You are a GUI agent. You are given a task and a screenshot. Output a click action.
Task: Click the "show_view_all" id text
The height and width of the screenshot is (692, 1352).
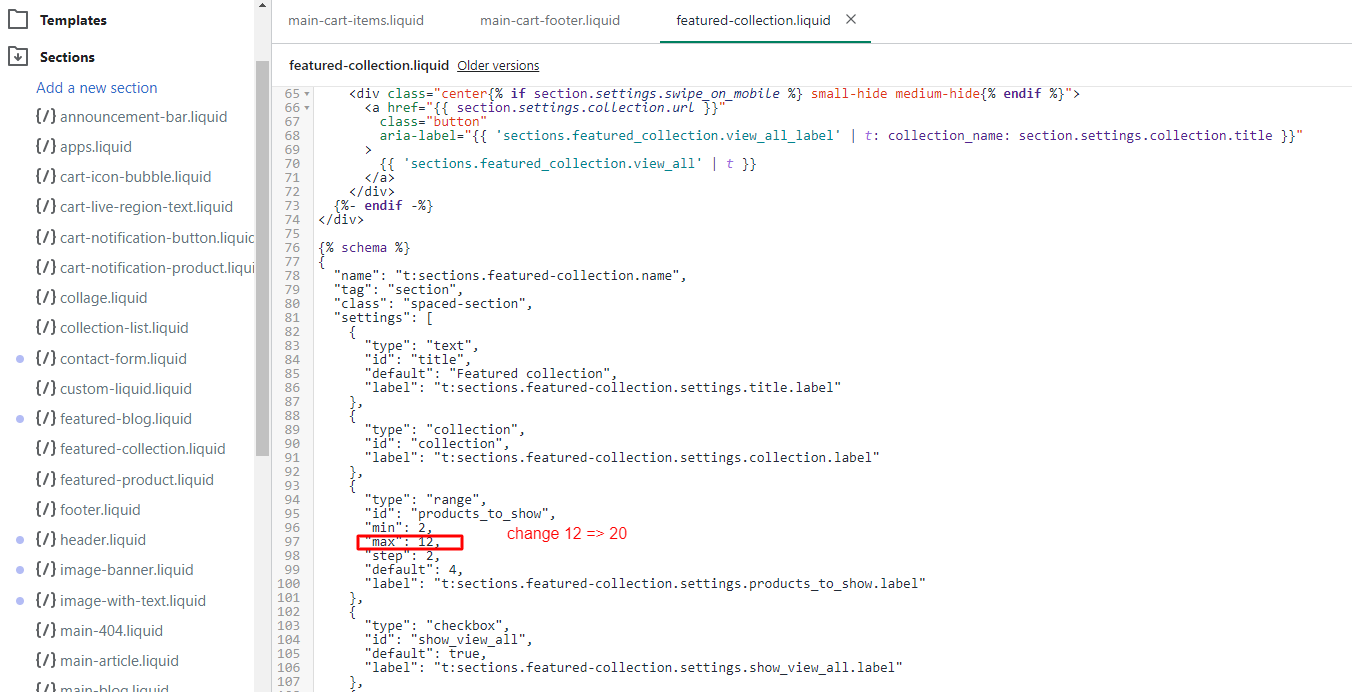coord(472,640)
